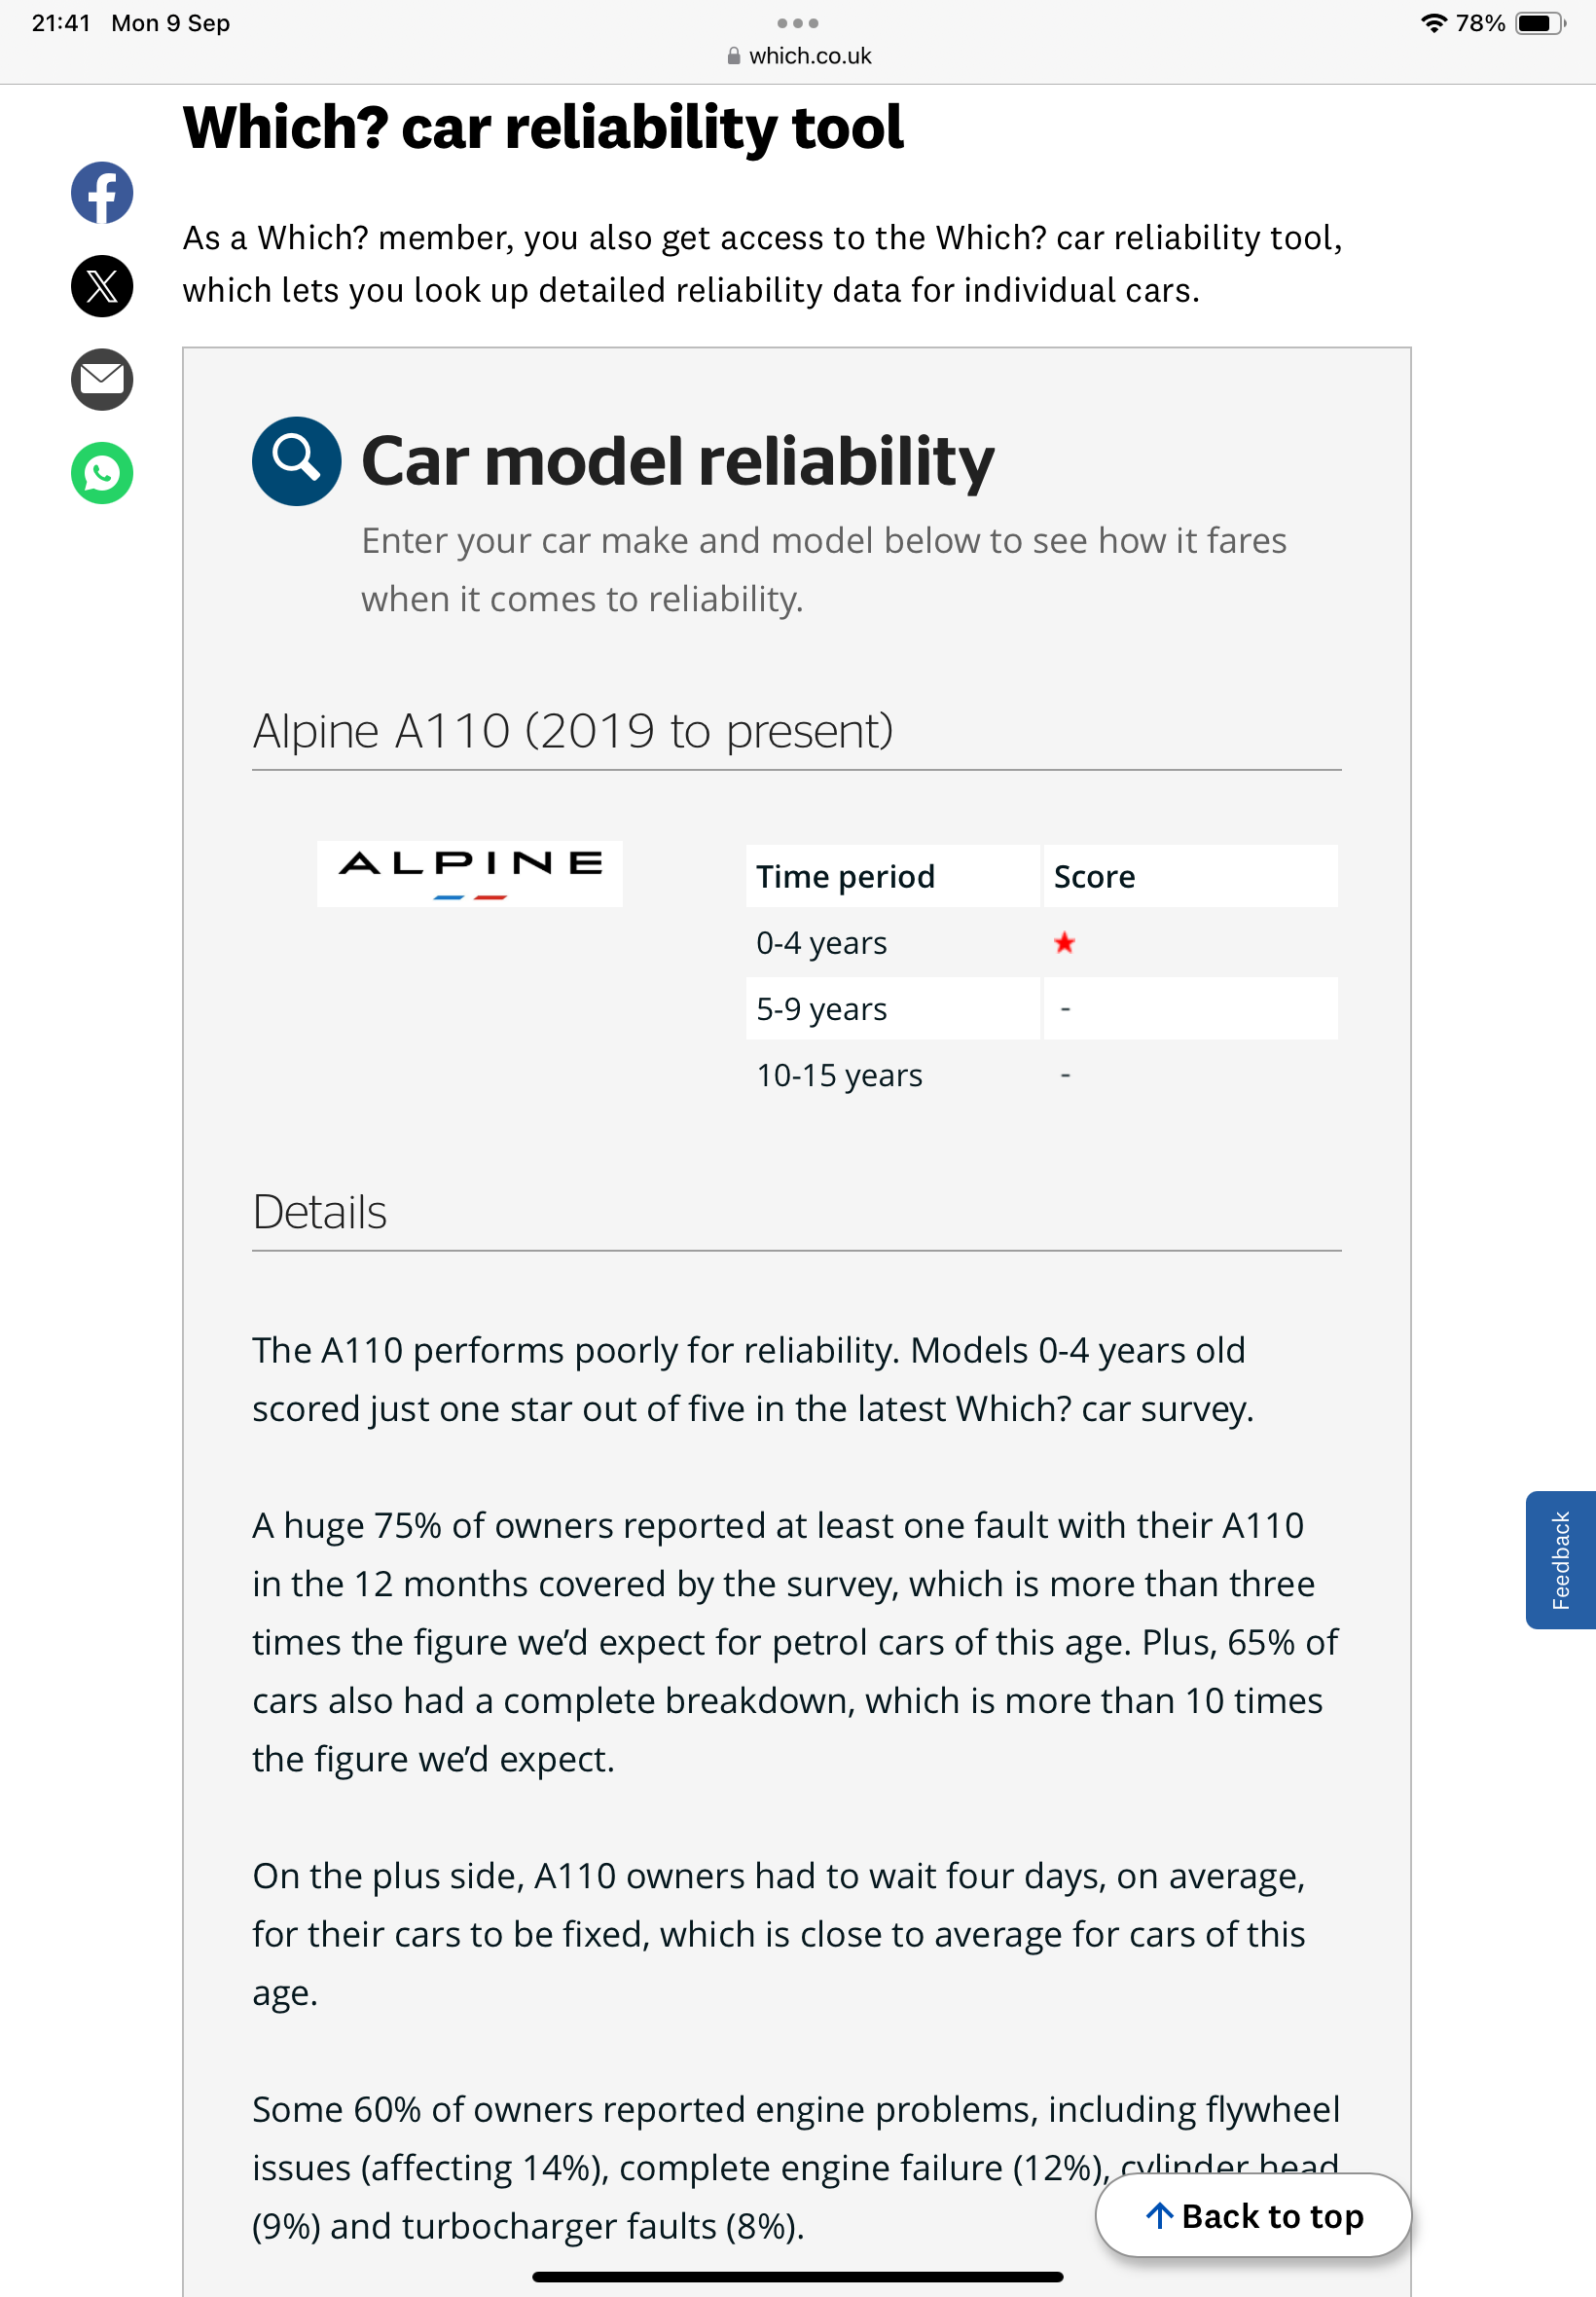Open the three-dot multitasking menu

pos(798,23)
